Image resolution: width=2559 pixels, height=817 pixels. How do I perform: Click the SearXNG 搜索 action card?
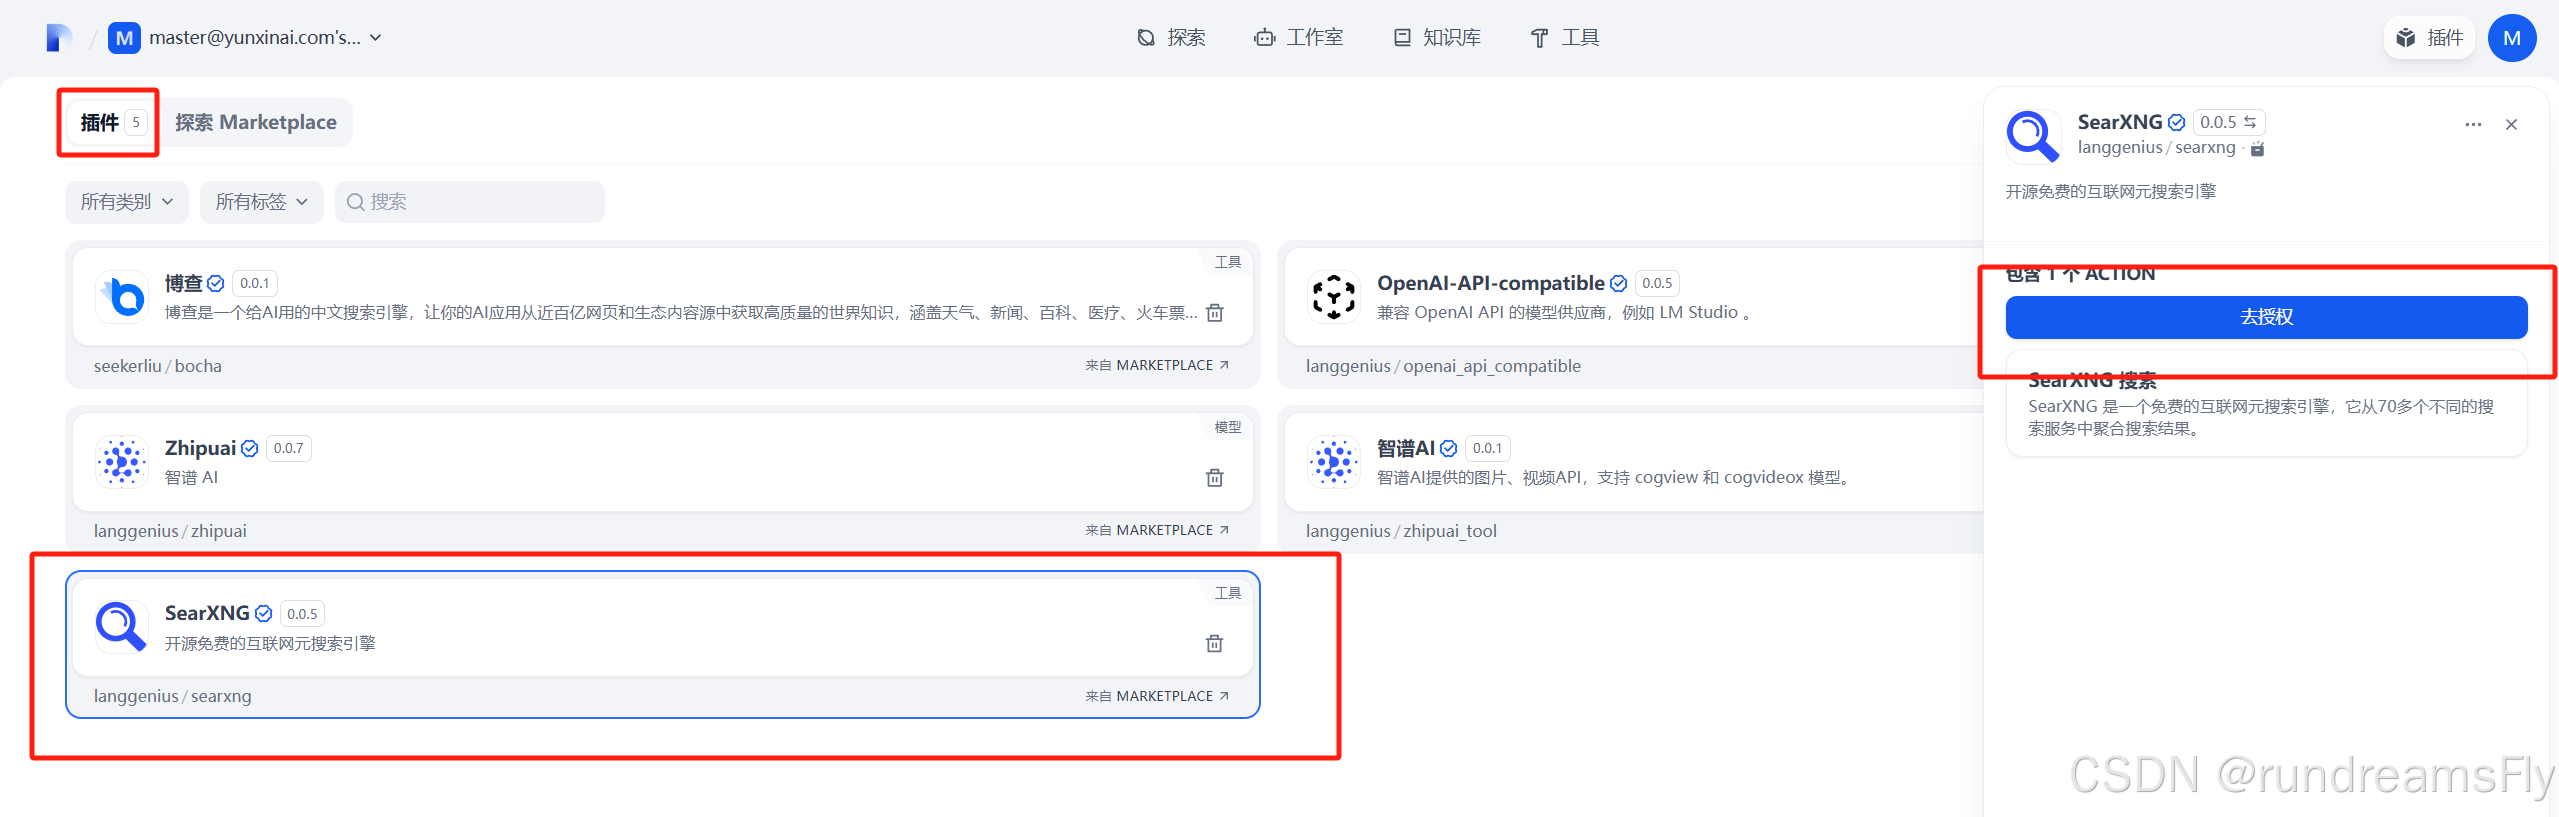click(x=2266, y=404)
